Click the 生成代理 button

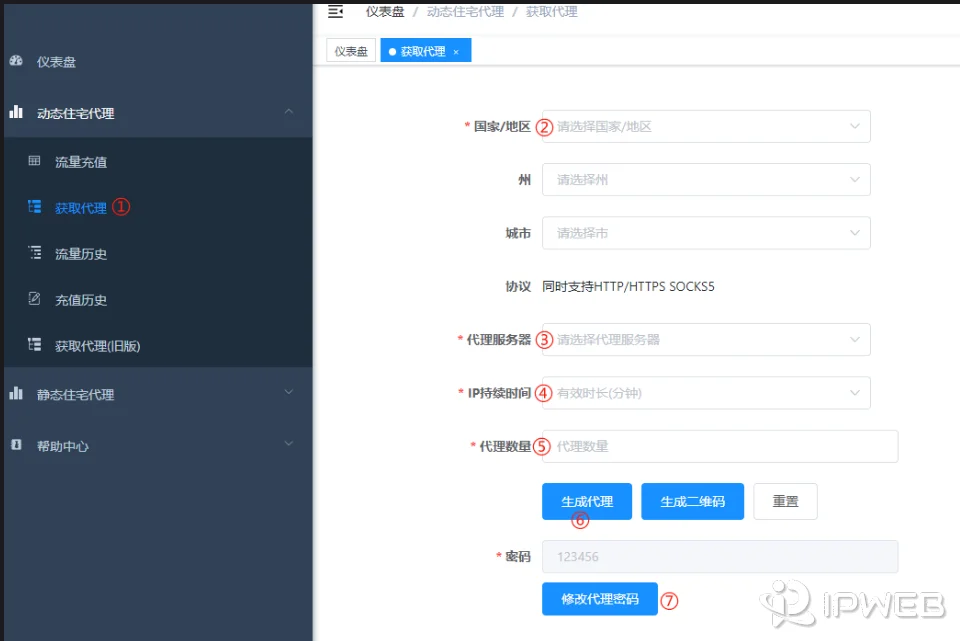click(586, 501)
